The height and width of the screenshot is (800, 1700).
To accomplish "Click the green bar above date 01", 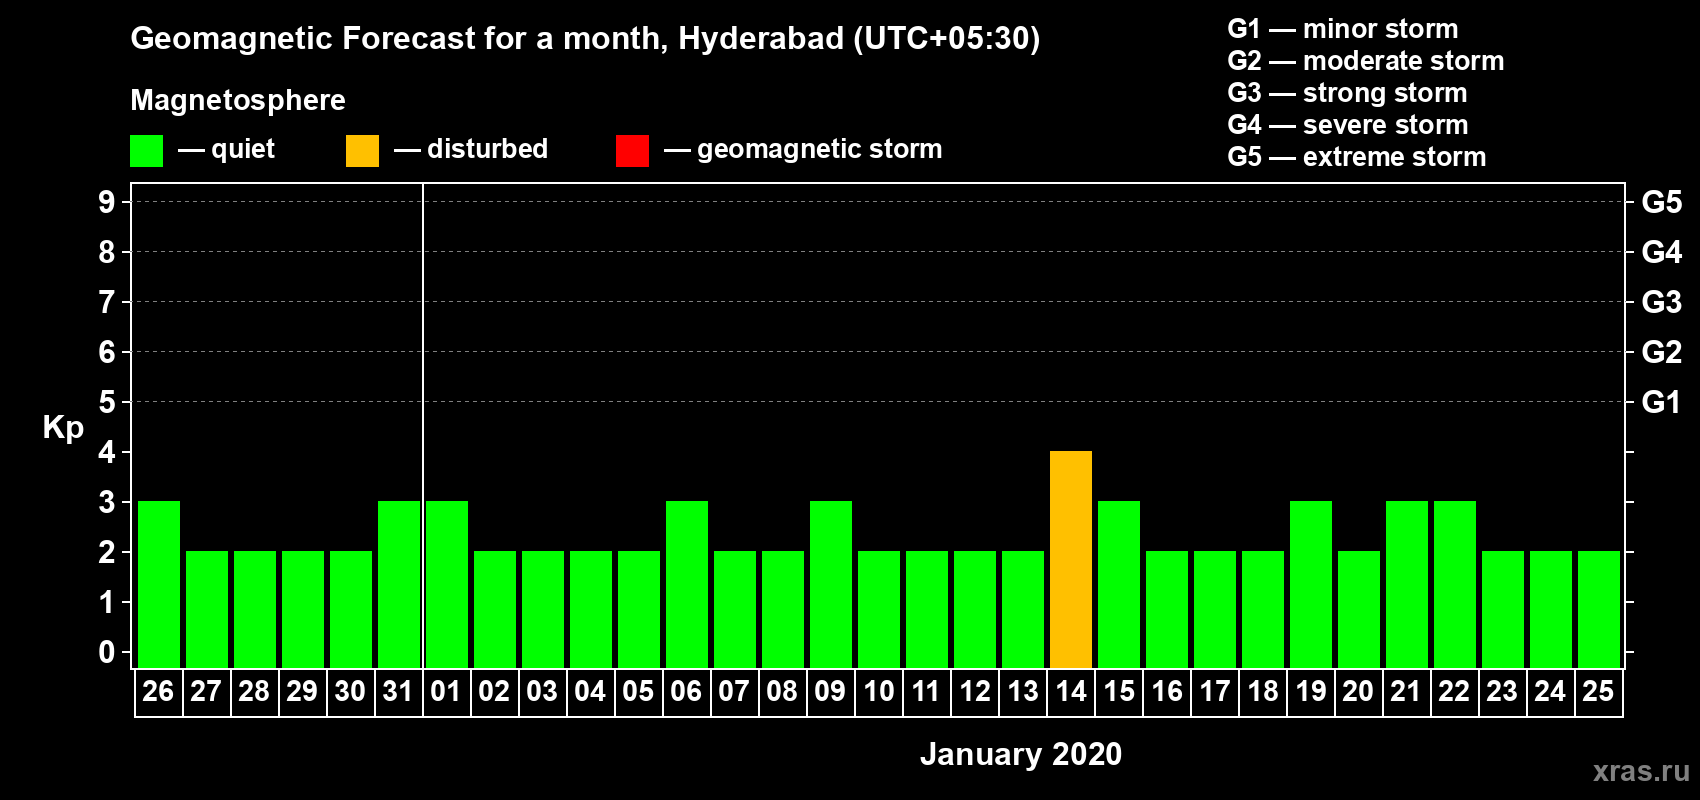I will pyautogui.click(x=447, y=585).
